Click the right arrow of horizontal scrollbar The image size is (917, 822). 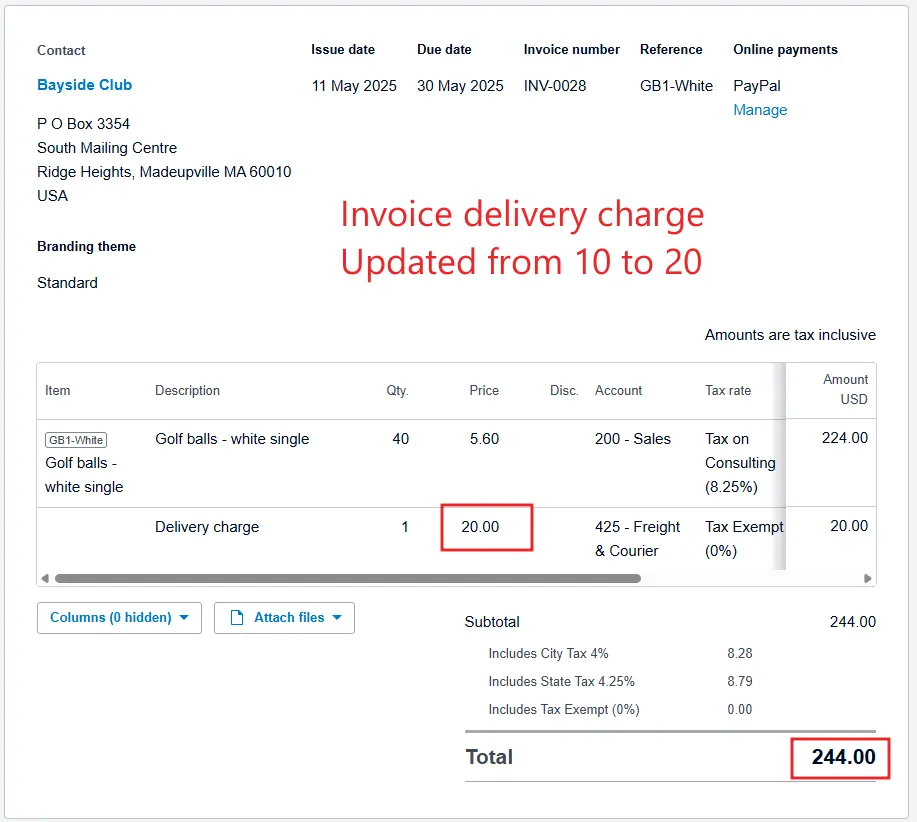point(868,578)
